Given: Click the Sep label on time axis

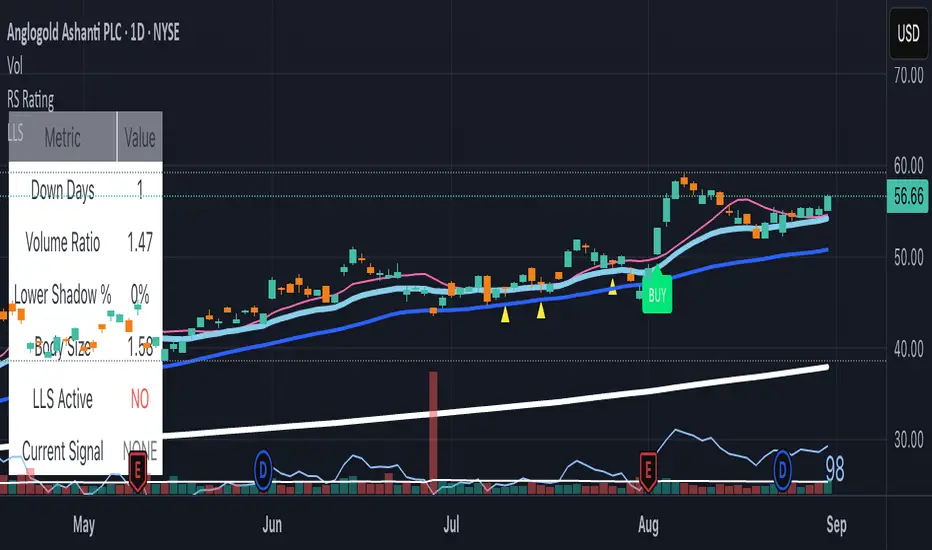Looking at the screenshot, I should [836, 525].
